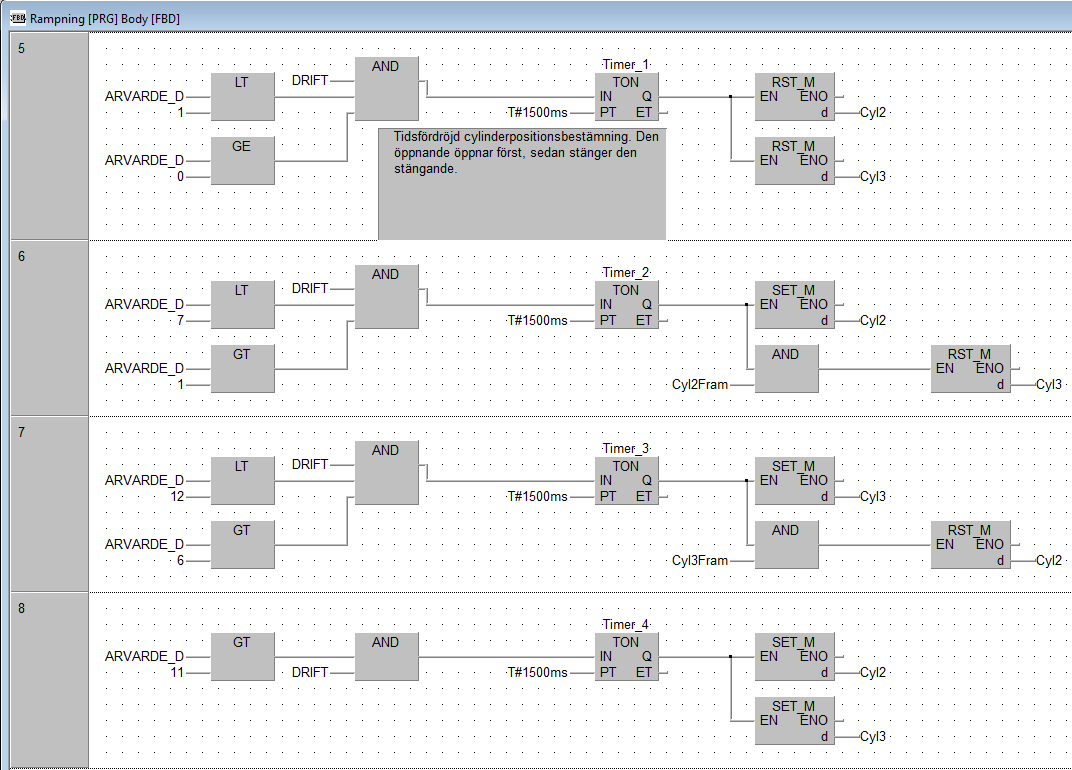The image size is (1072, 770).
Task: Click the Timer_3 instance name label
Action: pos(626,448)
